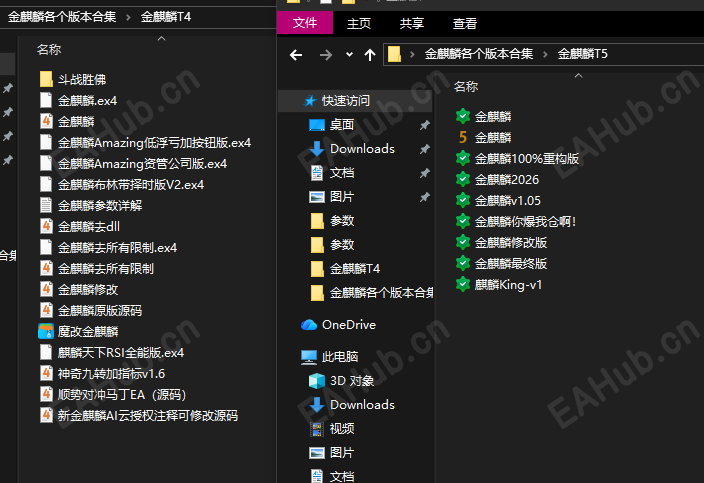This screenshot has width=704, height=483.
Task: Expand chevron between 金麒麟各个版本合集 and 金麒麟T5
Action: point(545,54)
